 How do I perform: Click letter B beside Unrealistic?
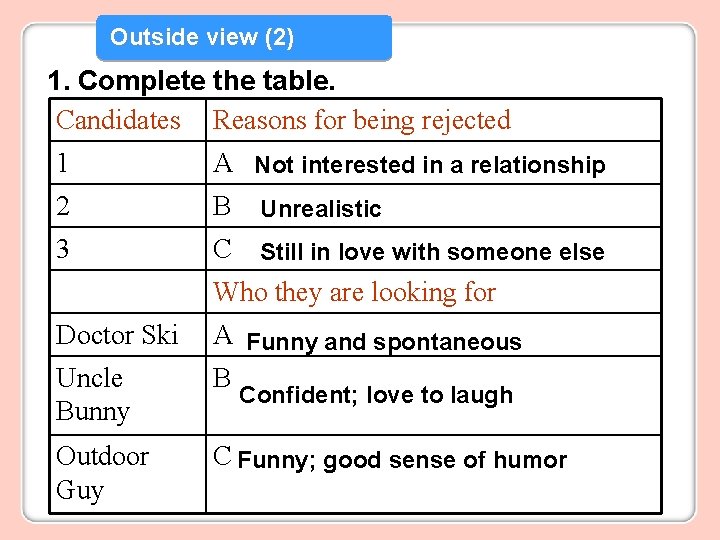pyautogui.click(x=222, y=205)
